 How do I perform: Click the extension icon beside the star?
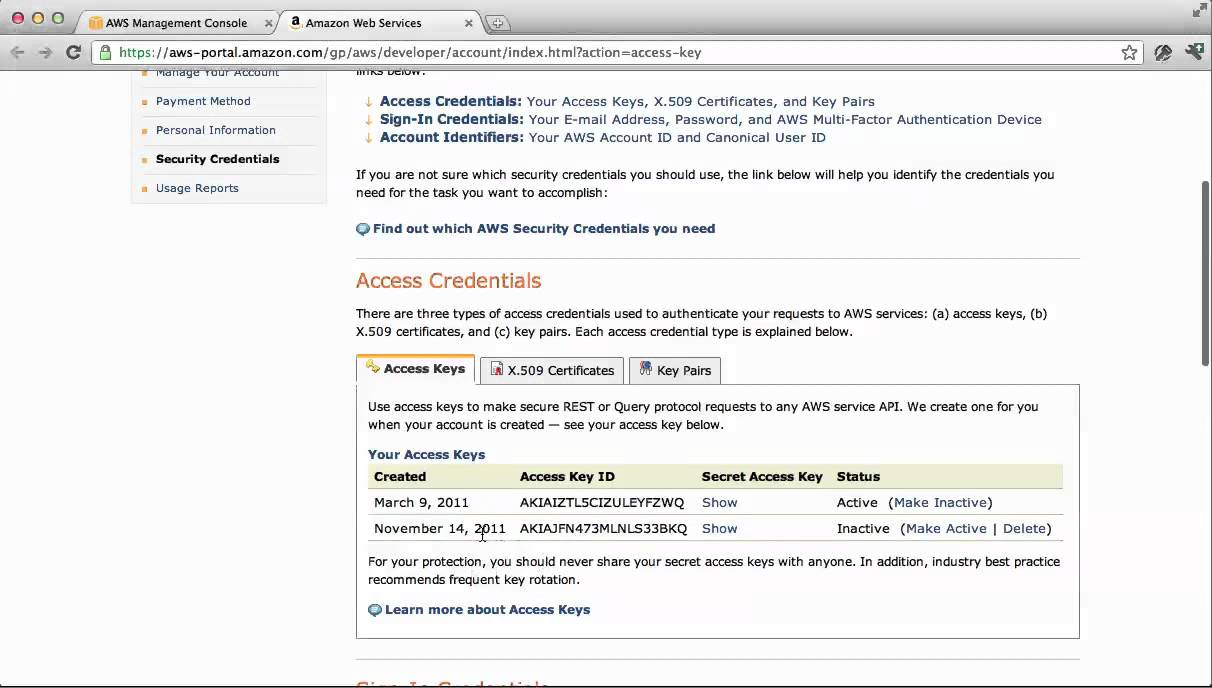(1163, 53)
